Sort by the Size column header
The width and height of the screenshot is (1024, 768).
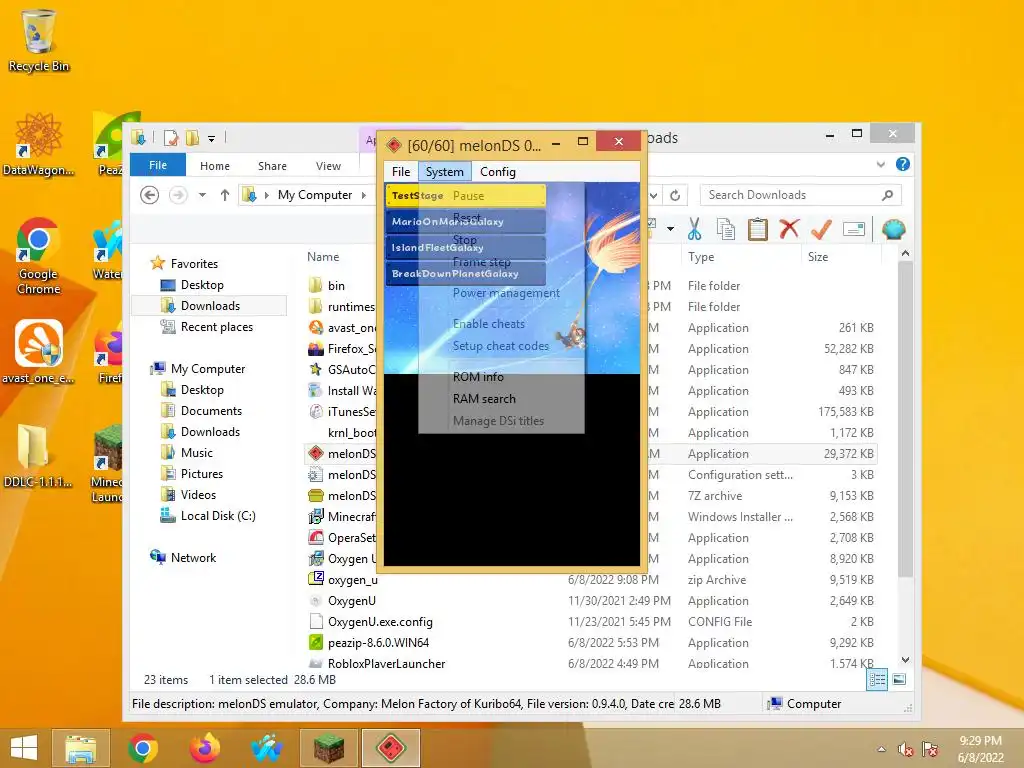coord(841,257)
